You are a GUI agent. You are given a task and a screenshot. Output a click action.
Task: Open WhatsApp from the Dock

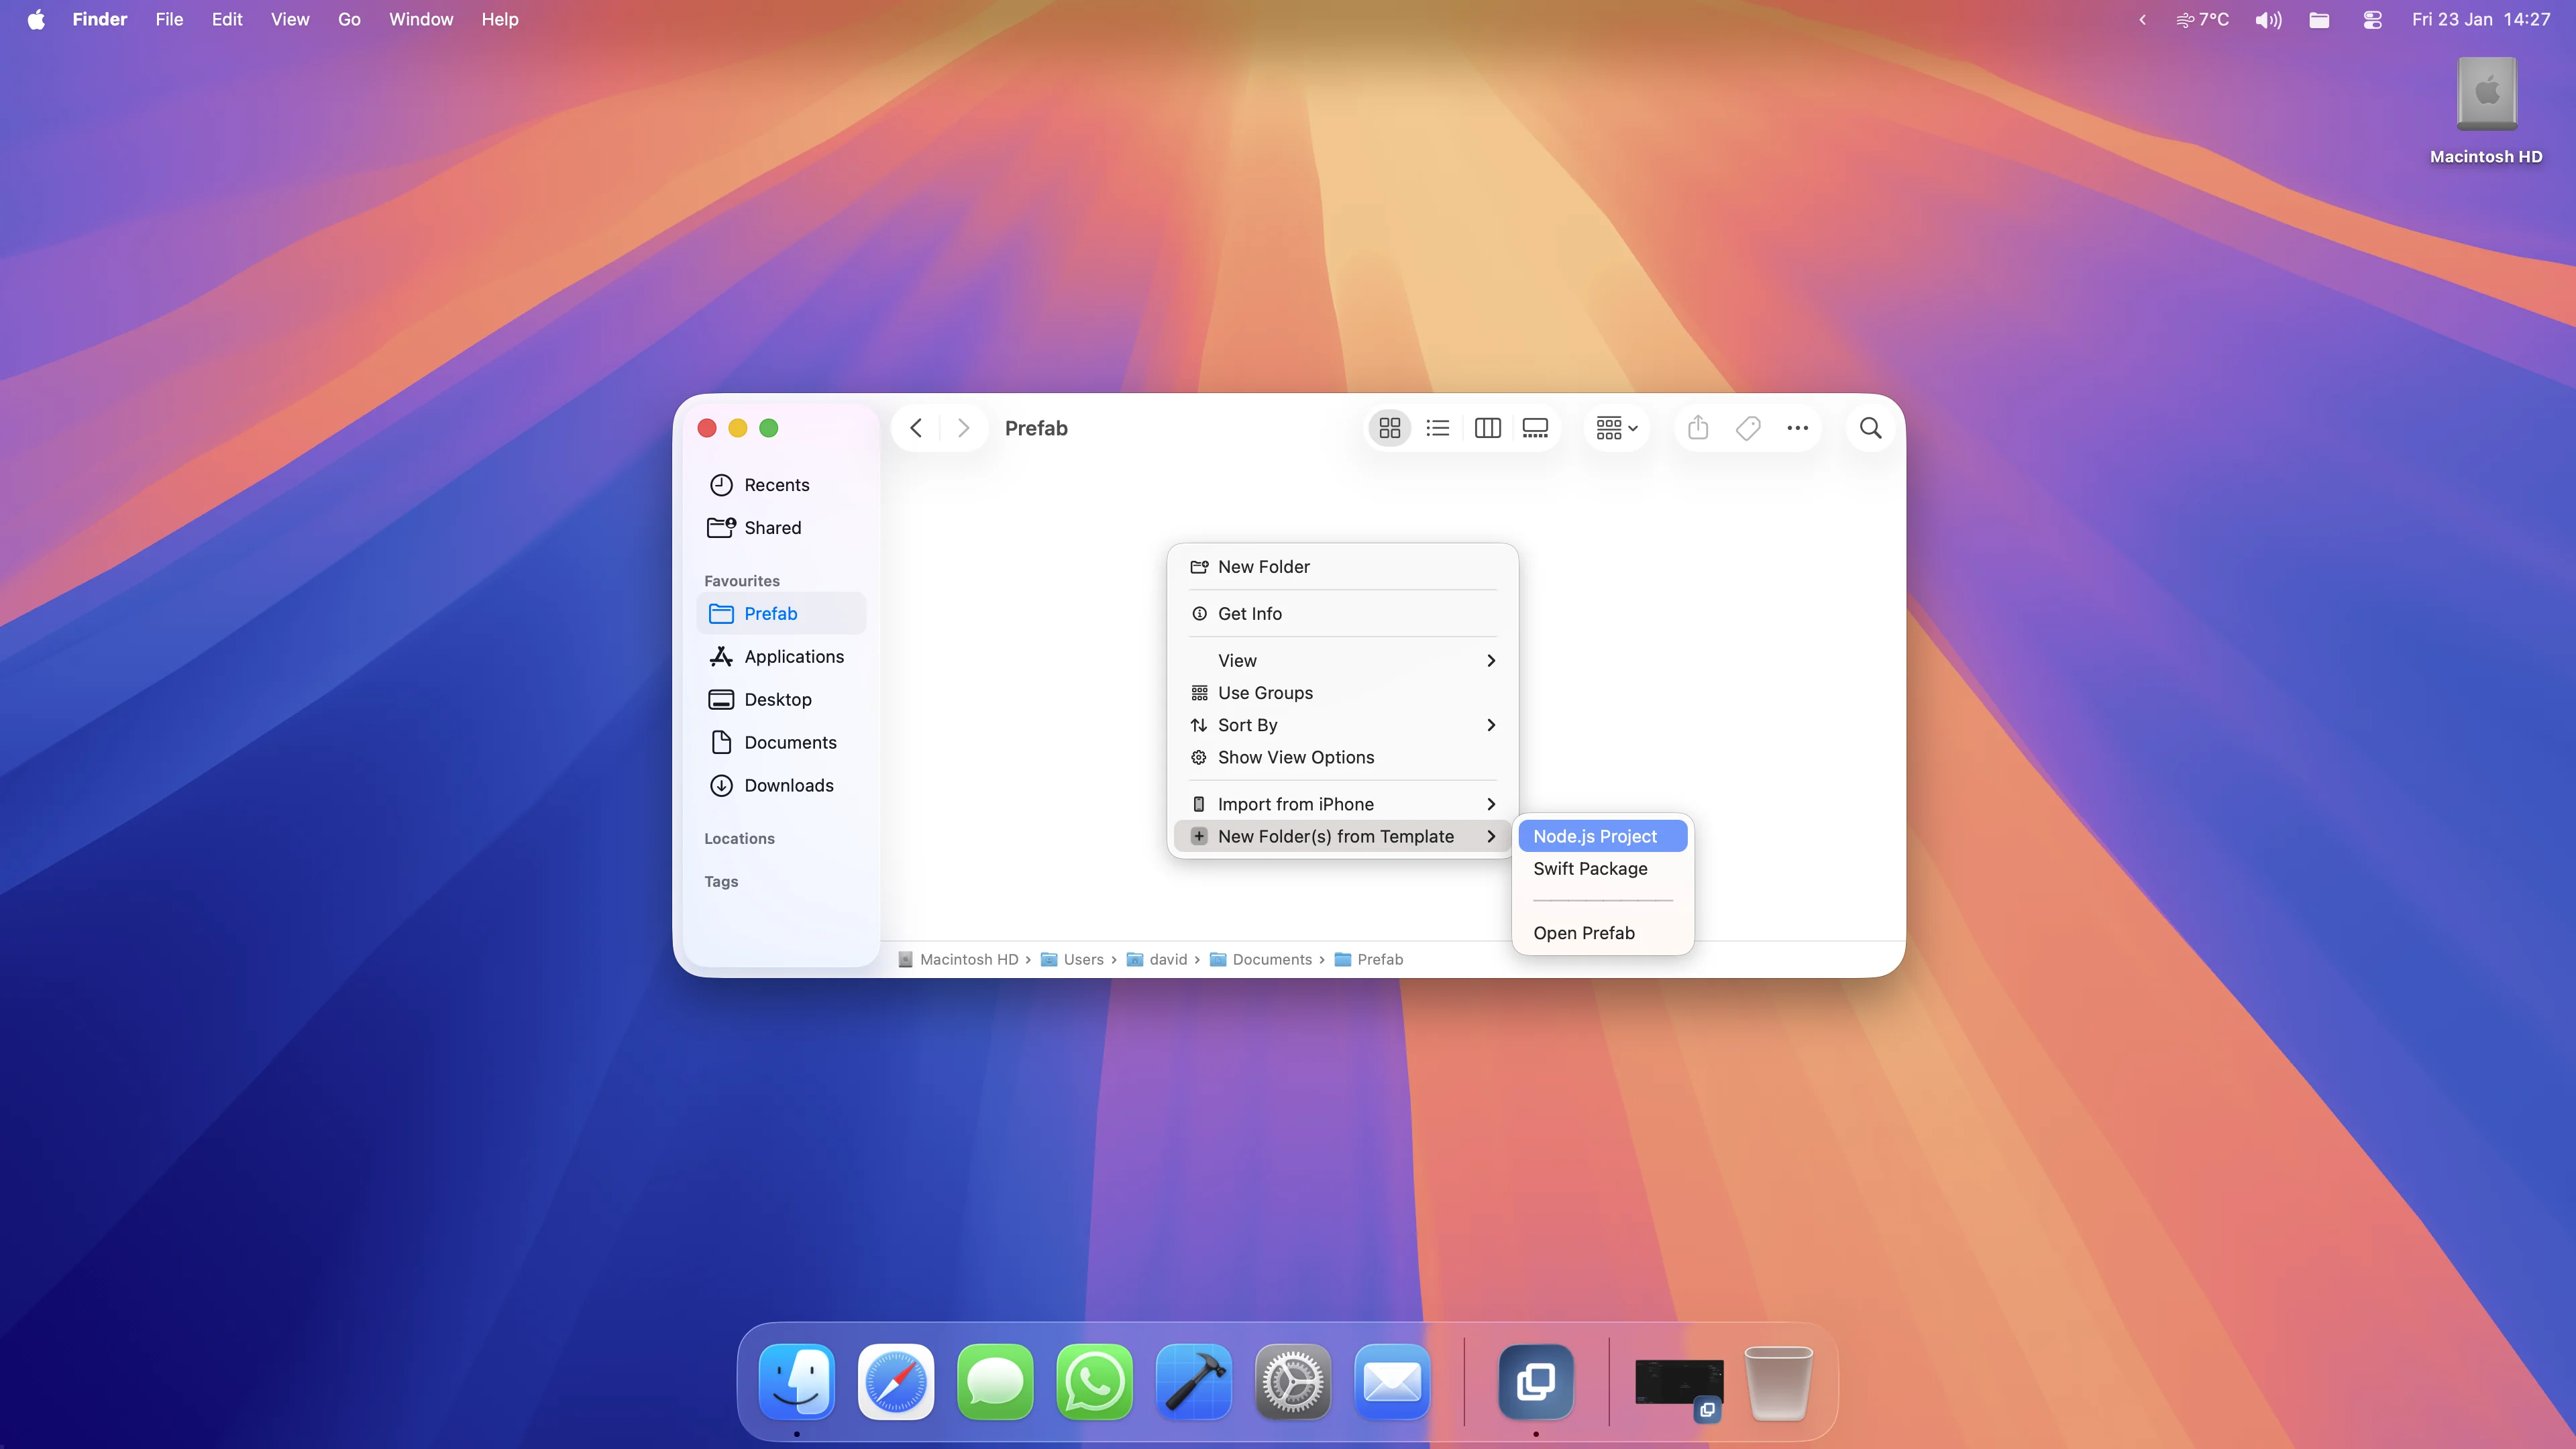(1095, 1382)
